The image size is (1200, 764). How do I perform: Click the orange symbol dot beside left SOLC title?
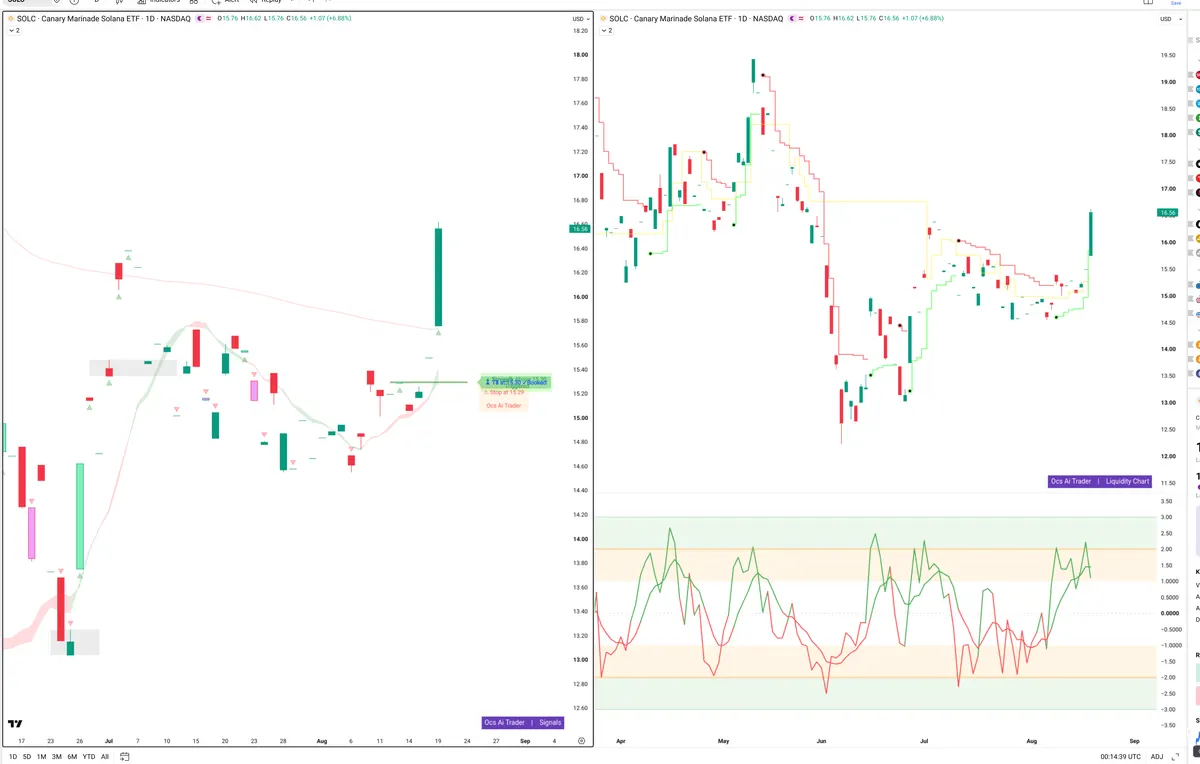coord(10,18)
